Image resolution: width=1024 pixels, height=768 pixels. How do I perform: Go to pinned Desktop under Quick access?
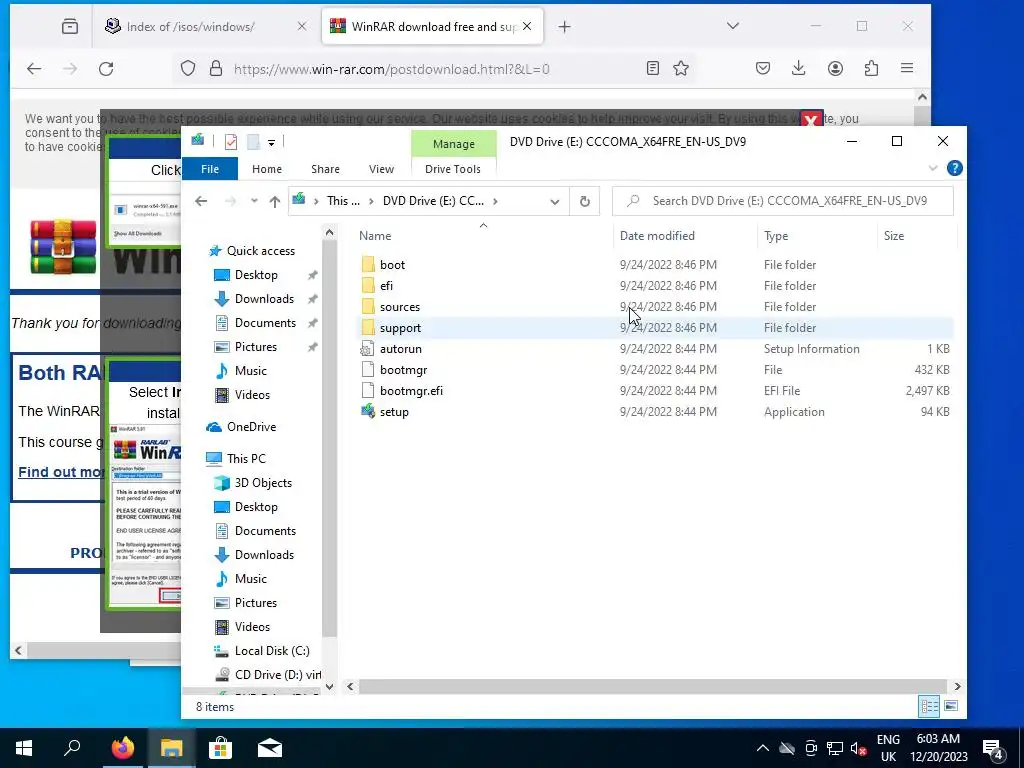pos(256,275)
